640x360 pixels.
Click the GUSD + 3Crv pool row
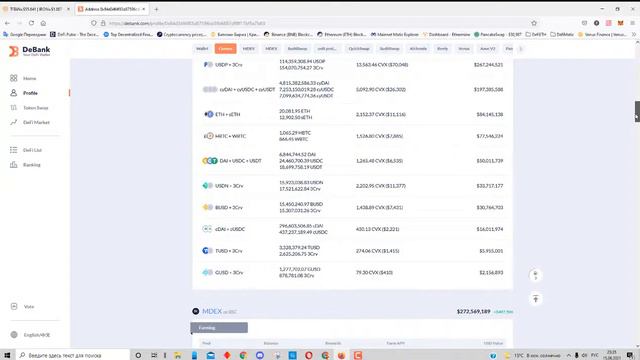[352, 272]
